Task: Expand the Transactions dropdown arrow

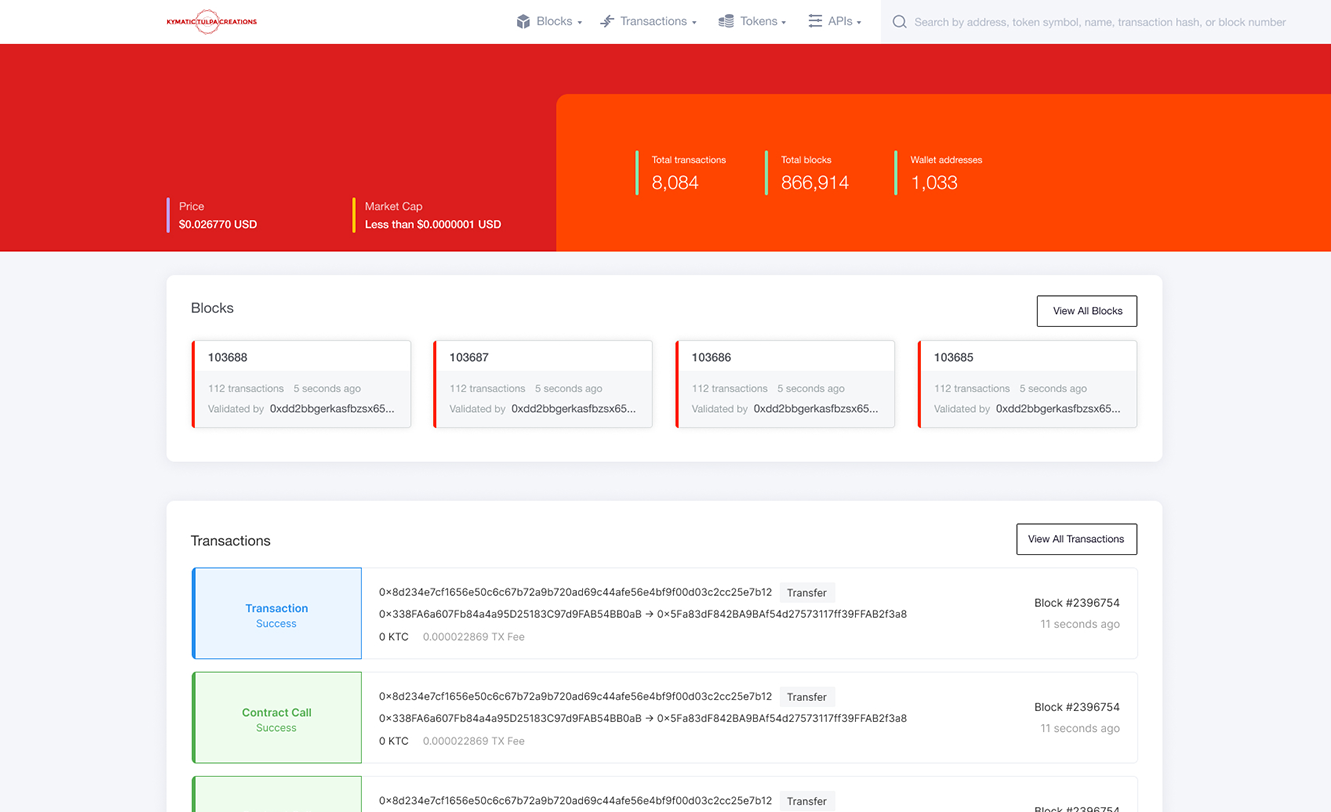Action: (694, 23)
